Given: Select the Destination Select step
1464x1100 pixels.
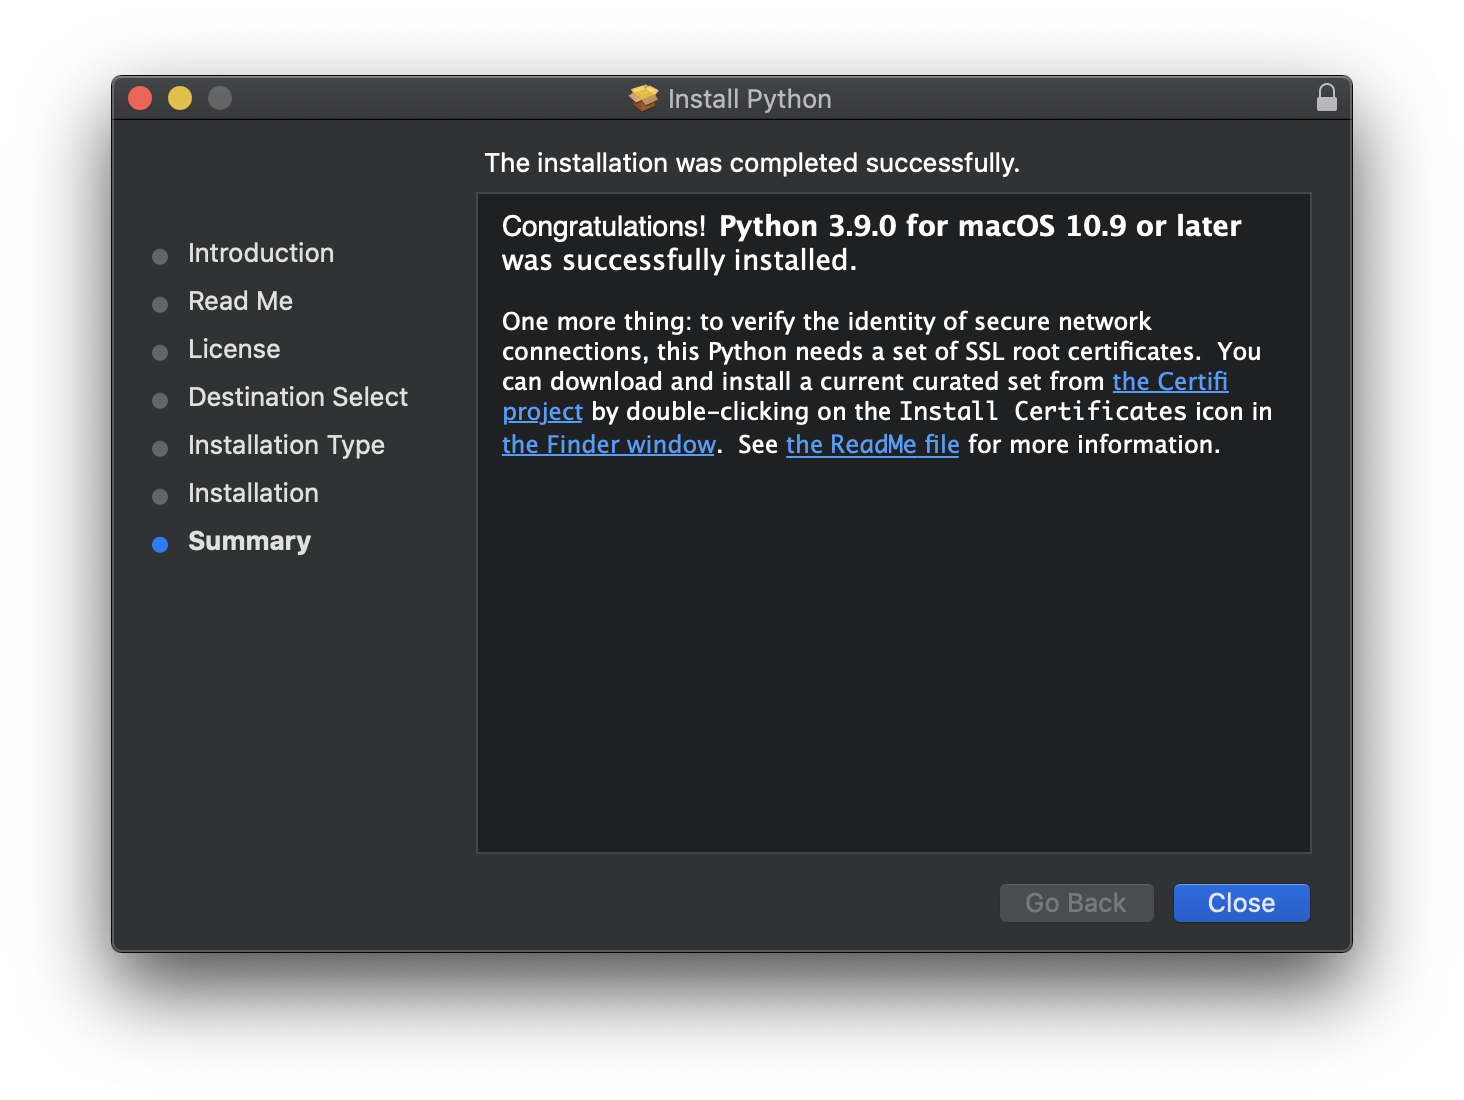Looking at the screenshot, I should pos(297,397).
